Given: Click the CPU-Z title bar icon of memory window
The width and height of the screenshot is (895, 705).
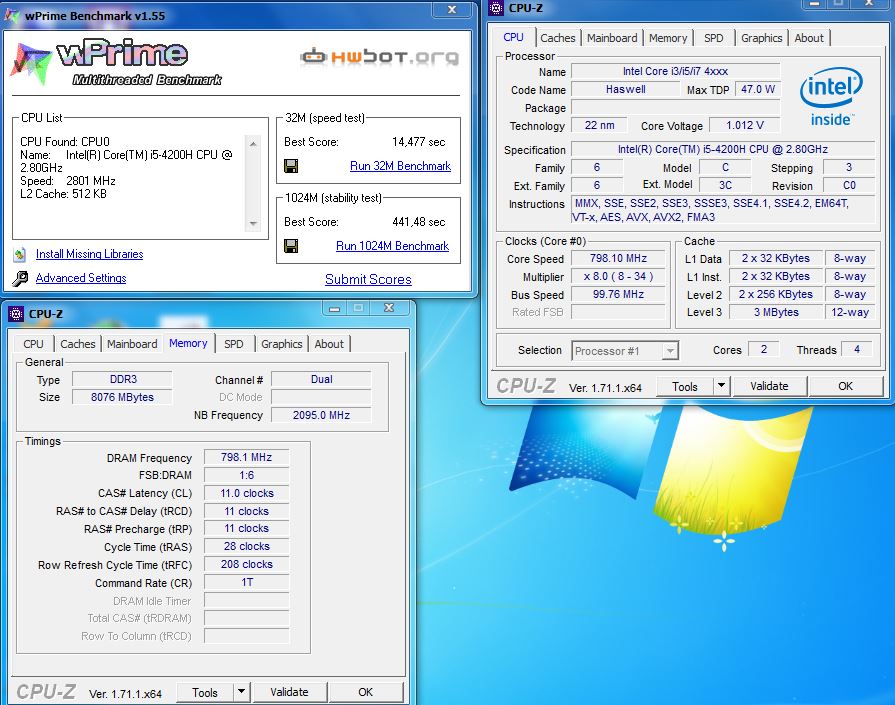Looking at the screenshot, I should click(x=17, y=314).
